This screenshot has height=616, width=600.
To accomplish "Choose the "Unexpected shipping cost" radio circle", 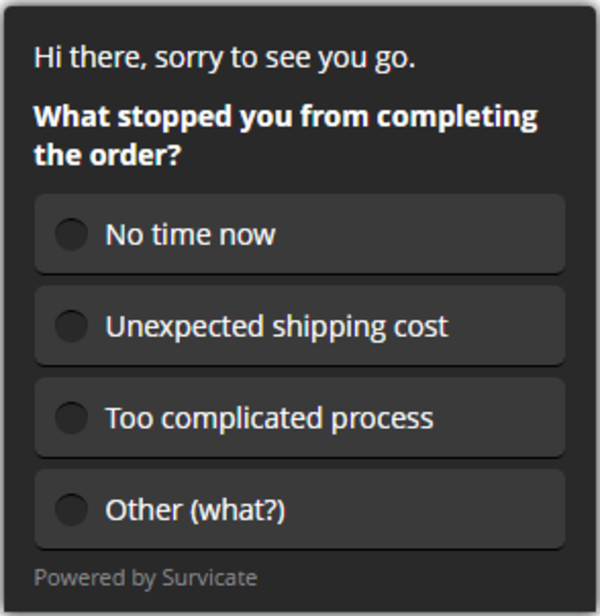I will tap(71, 326).
